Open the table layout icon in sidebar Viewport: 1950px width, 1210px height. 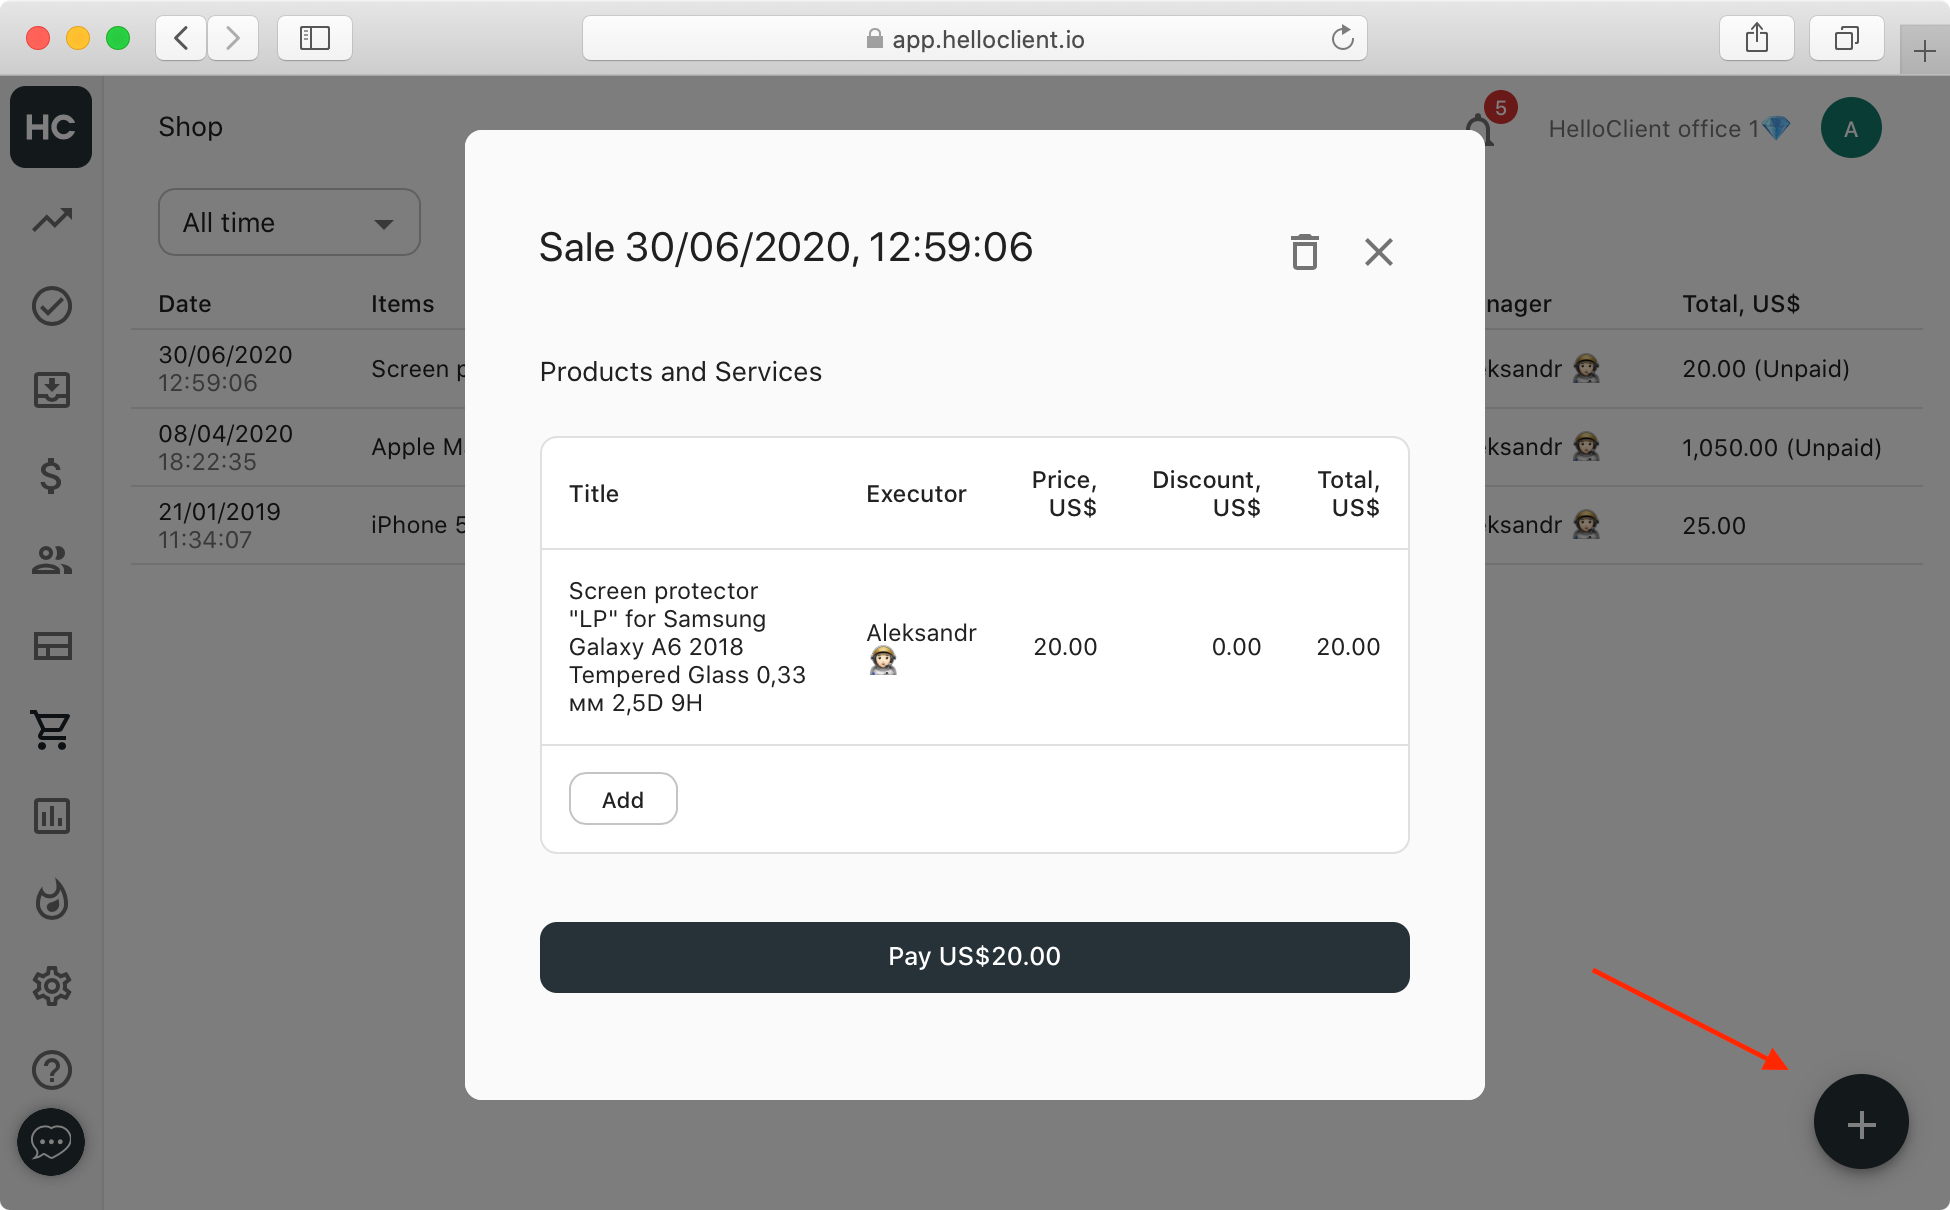[52, 646]
